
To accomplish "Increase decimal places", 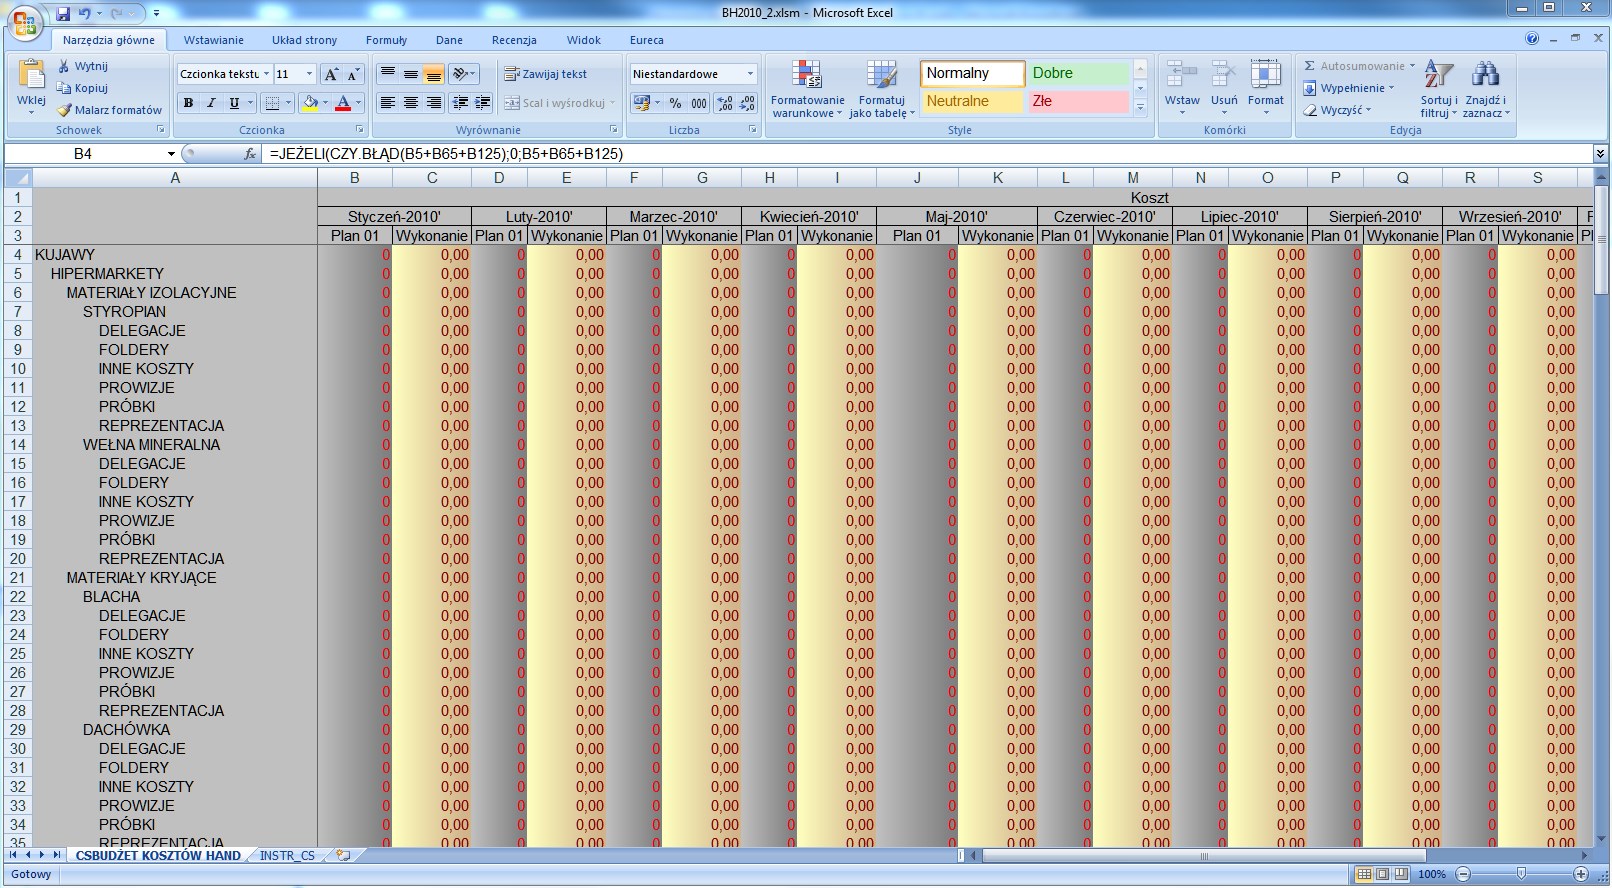I will click(725, 102).
